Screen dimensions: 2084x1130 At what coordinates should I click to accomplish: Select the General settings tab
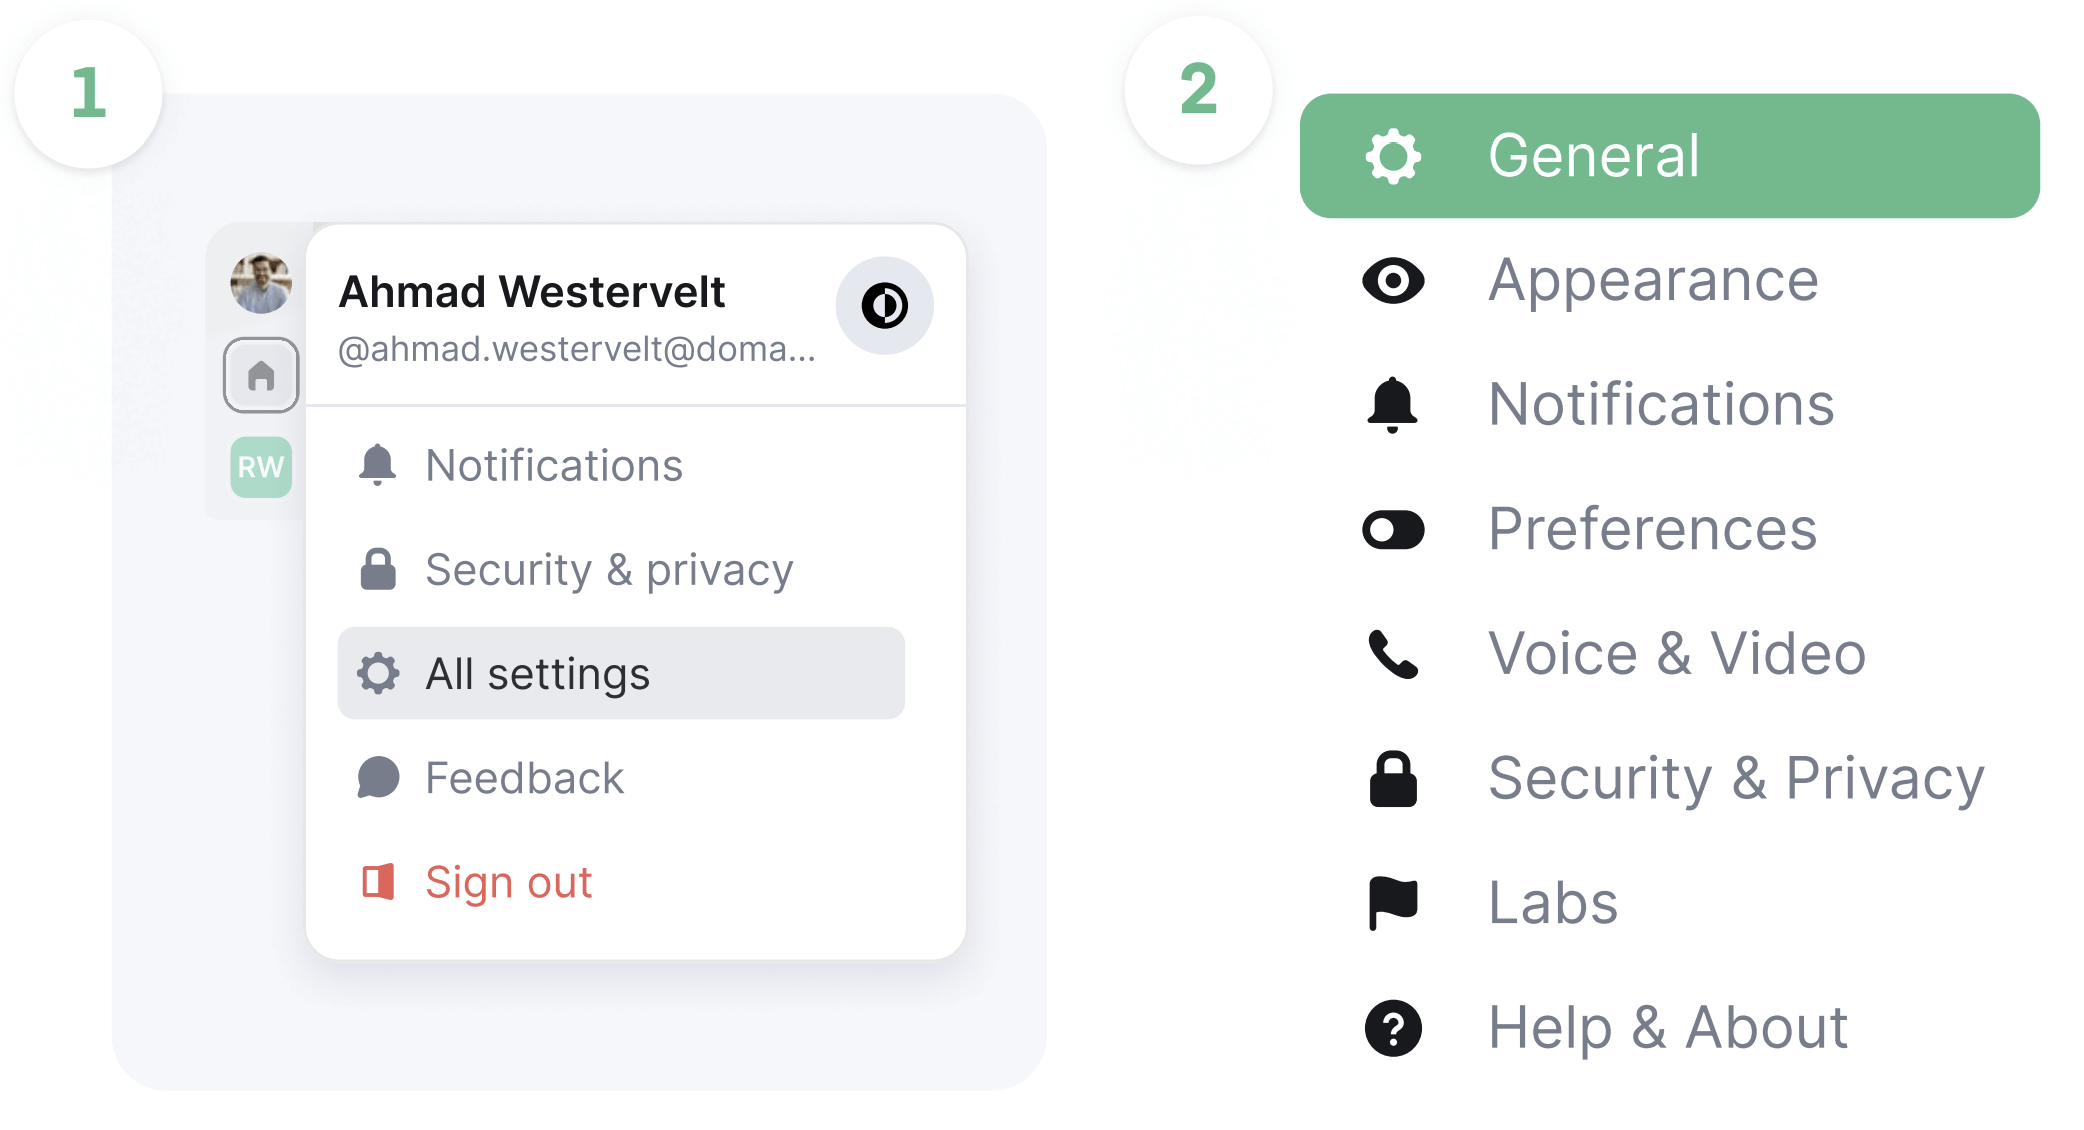1669,156
